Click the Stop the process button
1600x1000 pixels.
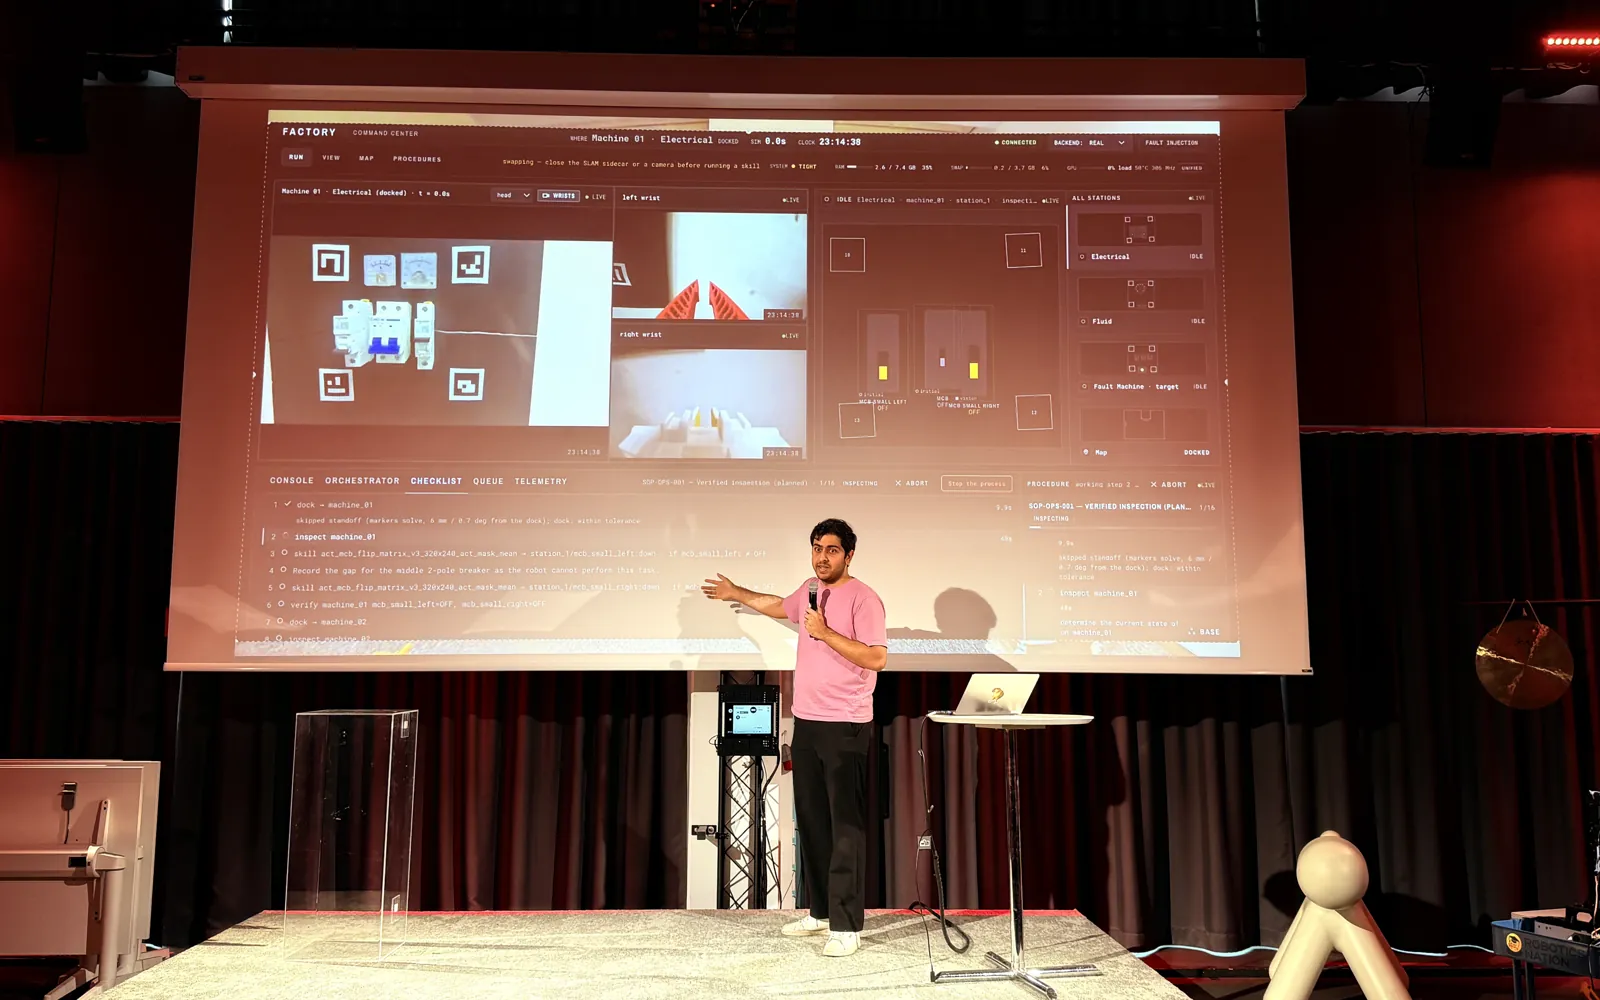[x=977, y=484]
